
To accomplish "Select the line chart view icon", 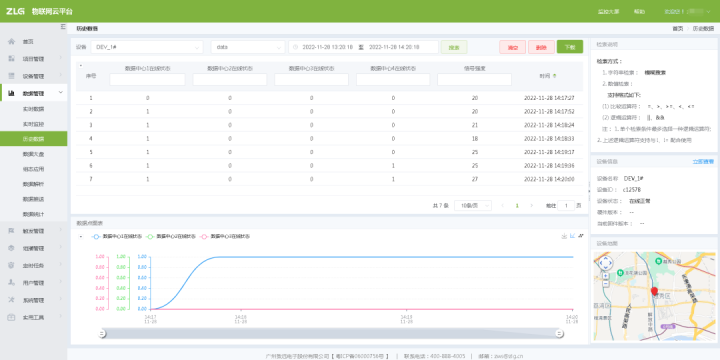I will 572,236.
